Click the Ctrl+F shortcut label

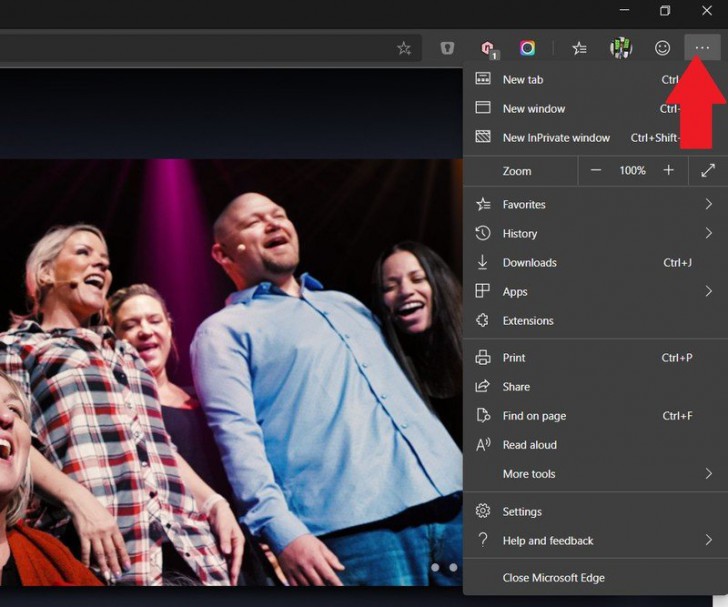(x=677, y=416)
